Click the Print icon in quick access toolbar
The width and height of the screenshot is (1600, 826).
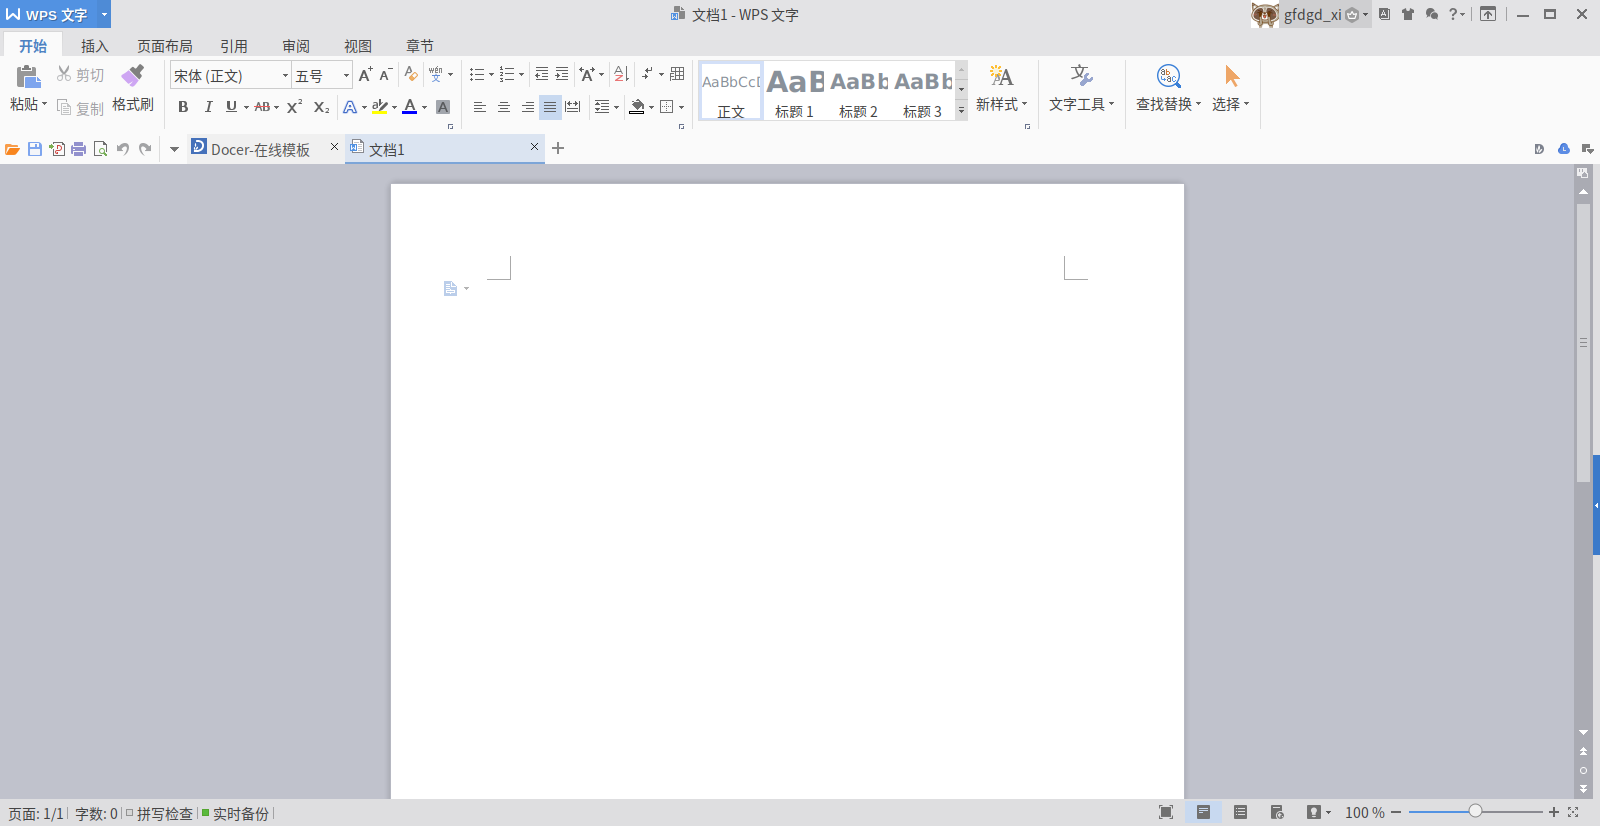pos(79,149)
